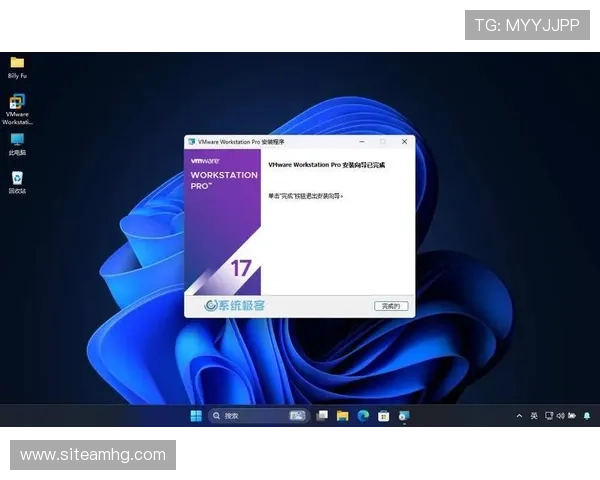
Task: Open File Explorer from the taskbar
Action: pos(342,415)
